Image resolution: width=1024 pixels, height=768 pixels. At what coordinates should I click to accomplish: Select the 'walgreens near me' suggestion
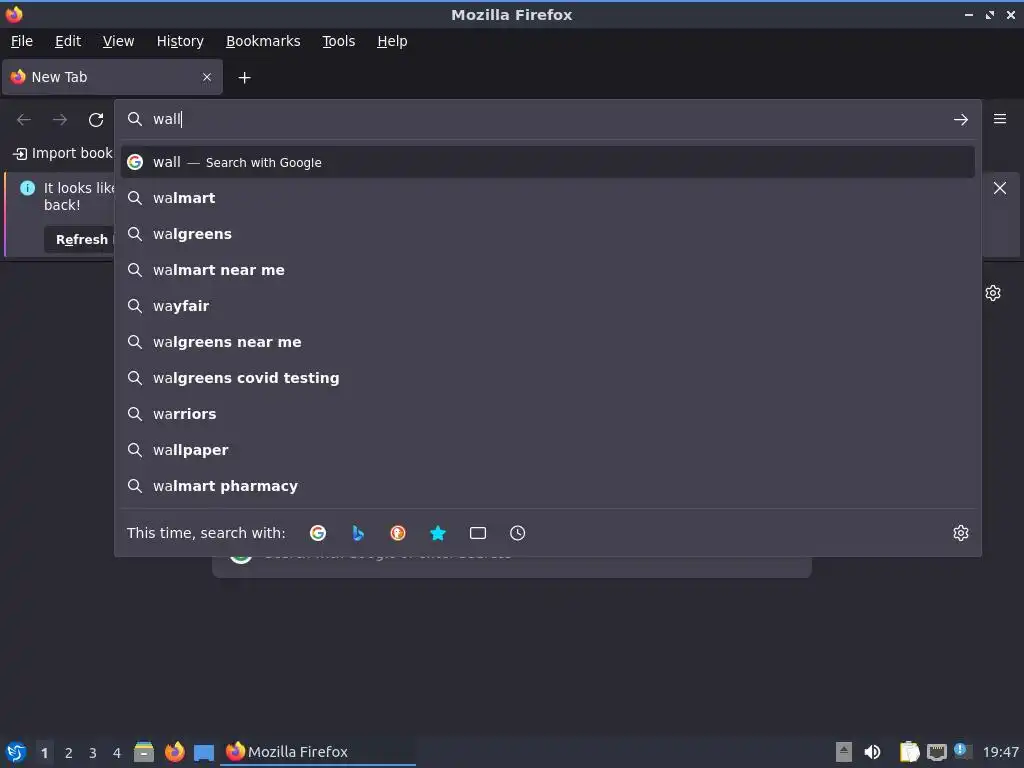click(x=547, y=342)
